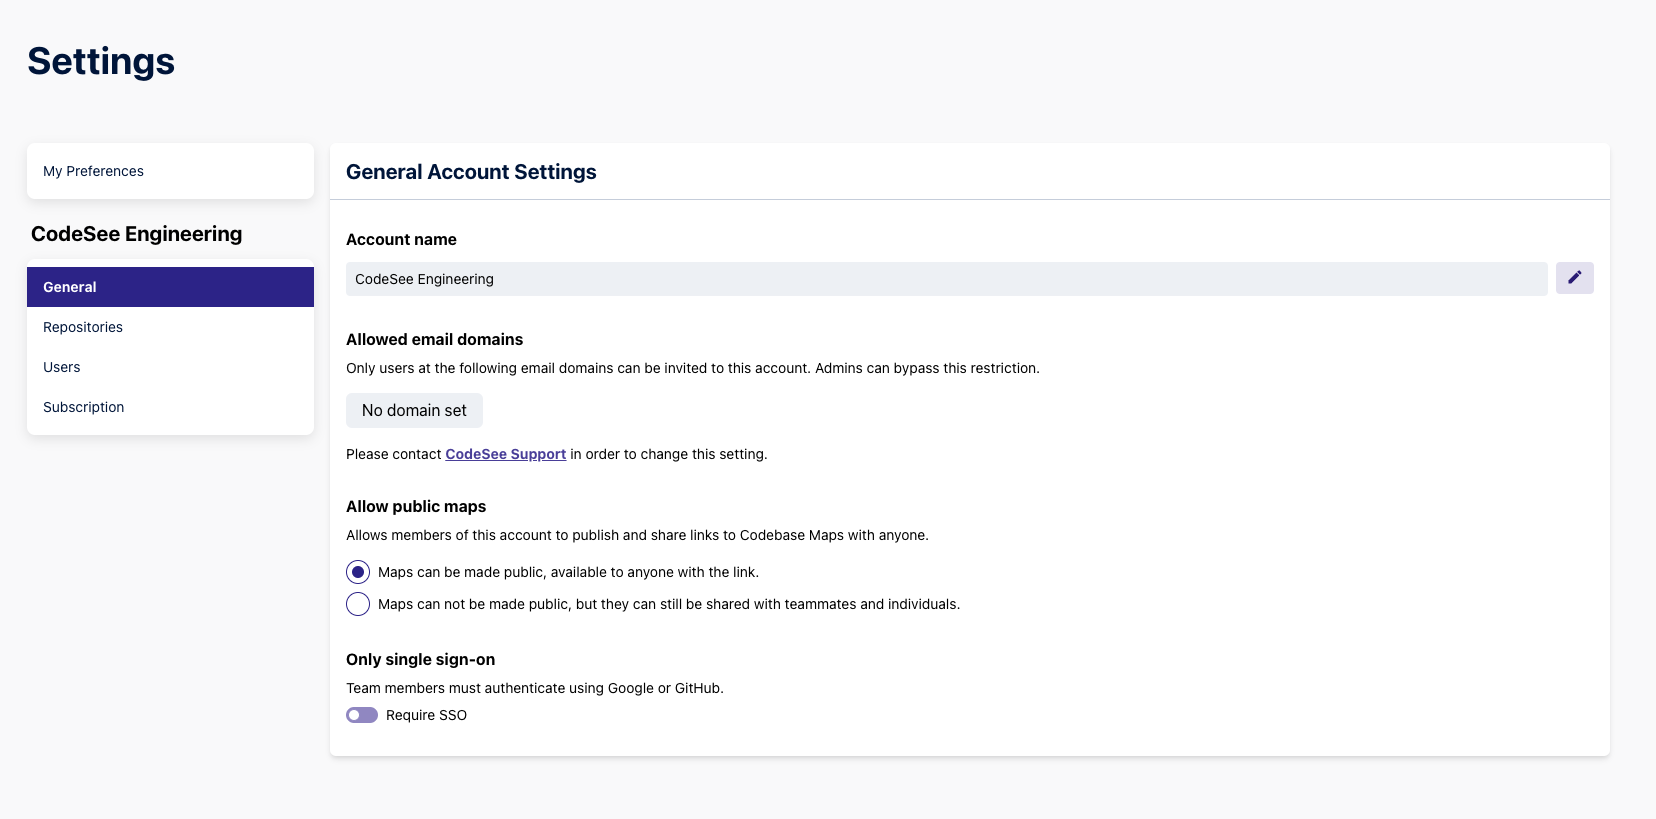The image size is (1656, 819).
Task: Click the 'Require SSO' label text
Action: coord(426,715)
